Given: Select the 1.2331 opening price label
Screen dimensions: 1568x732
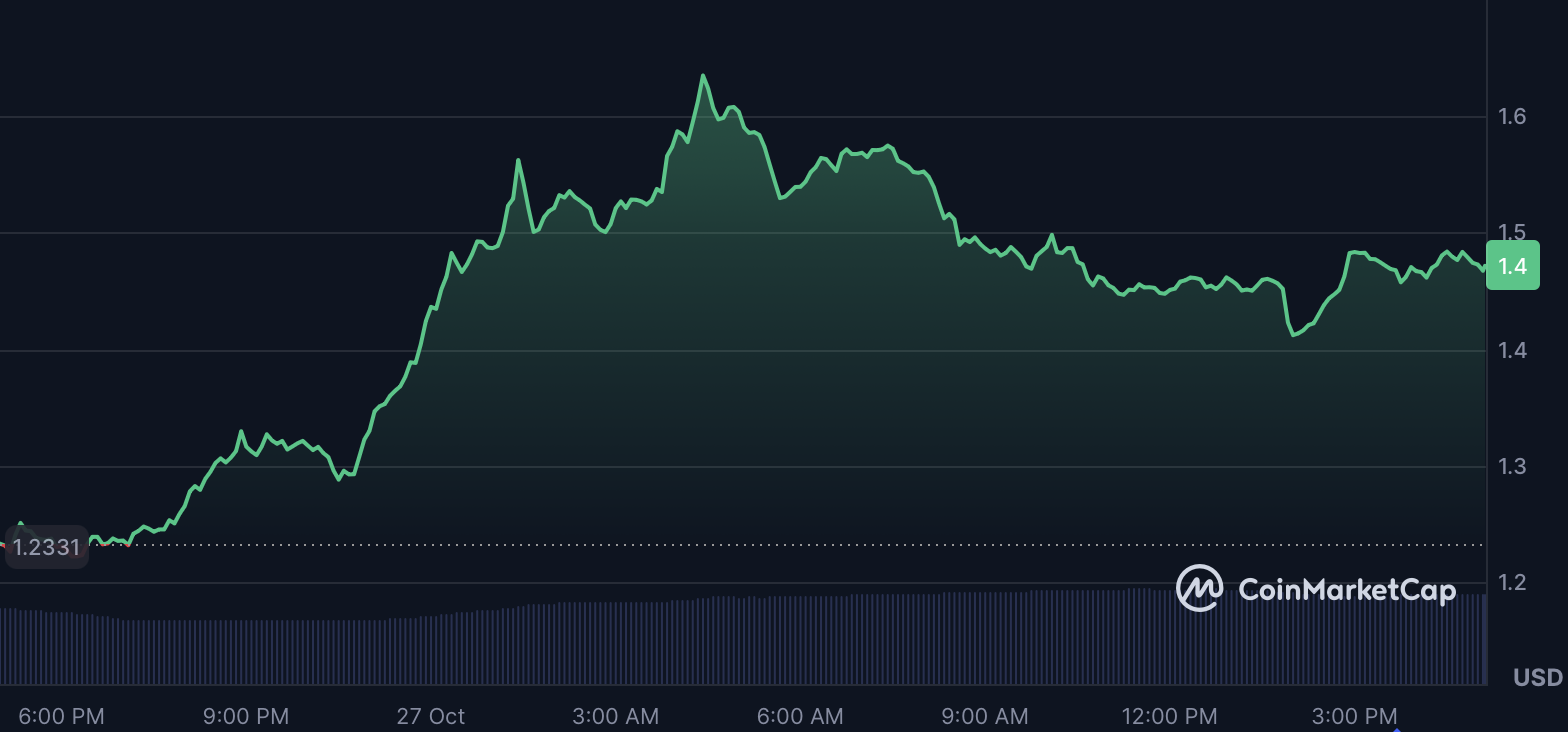Looking at the screenshot, I should coord(46,548).
